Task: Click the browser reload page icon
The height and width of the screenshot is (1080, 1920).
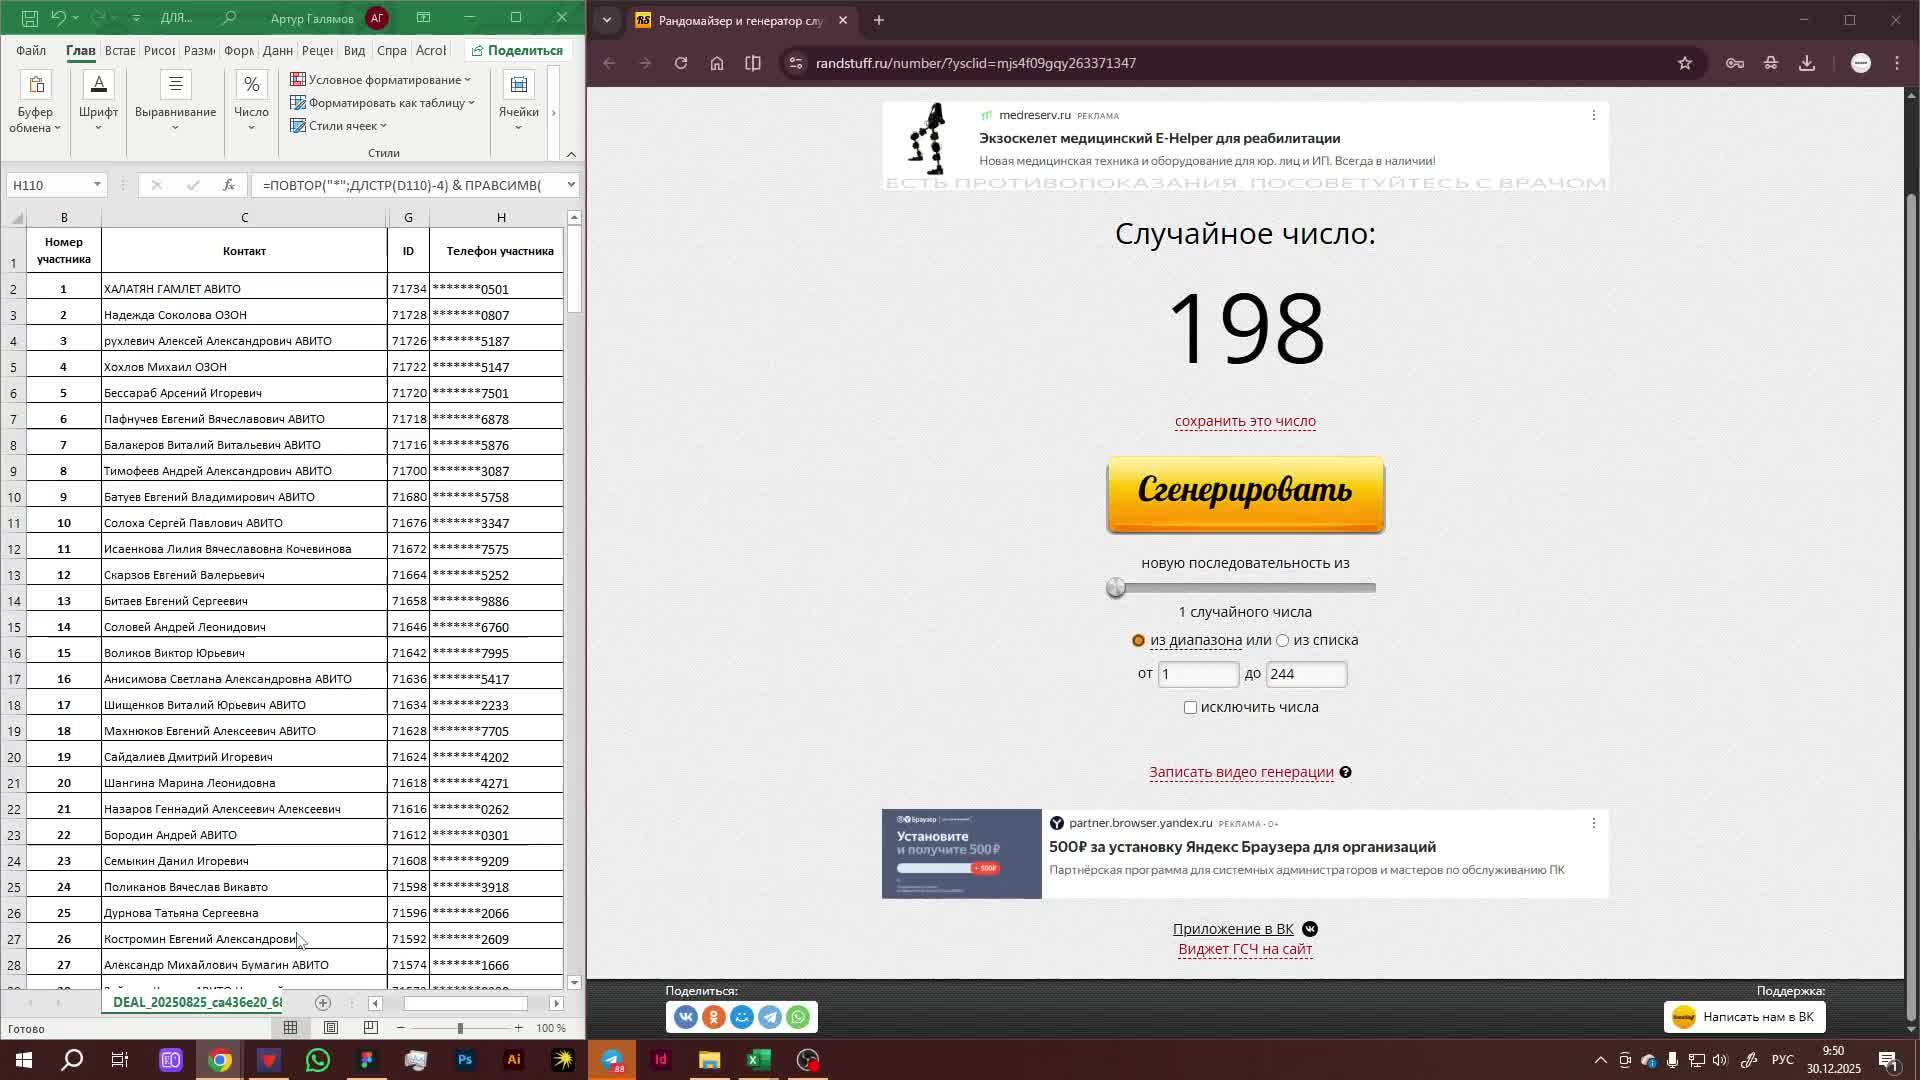Action: [x=681, y=63]
